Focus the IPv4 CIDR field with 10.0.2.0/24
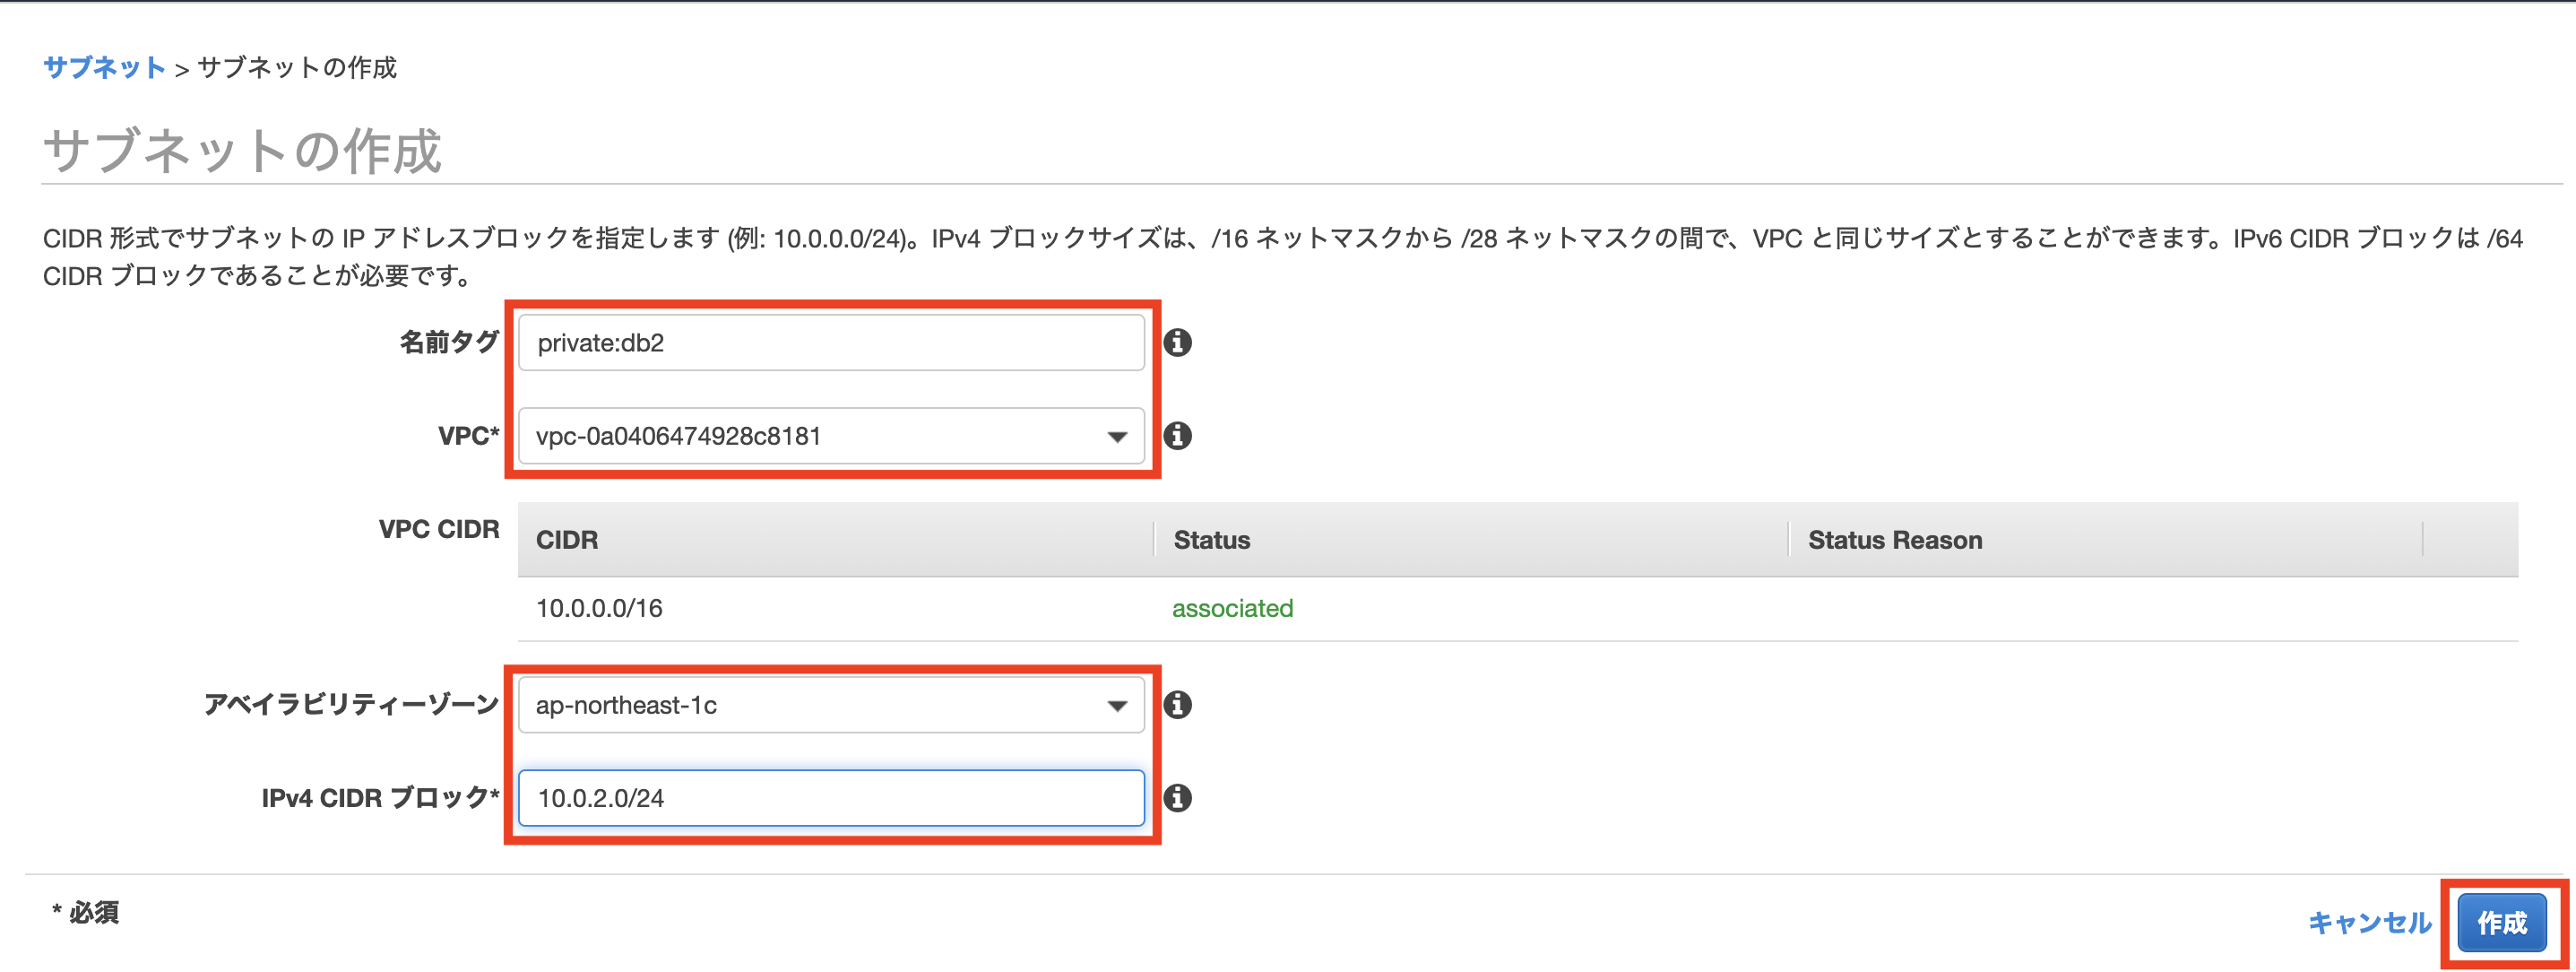Viewport: 2576px width, 972px height. tap(831, 798)
